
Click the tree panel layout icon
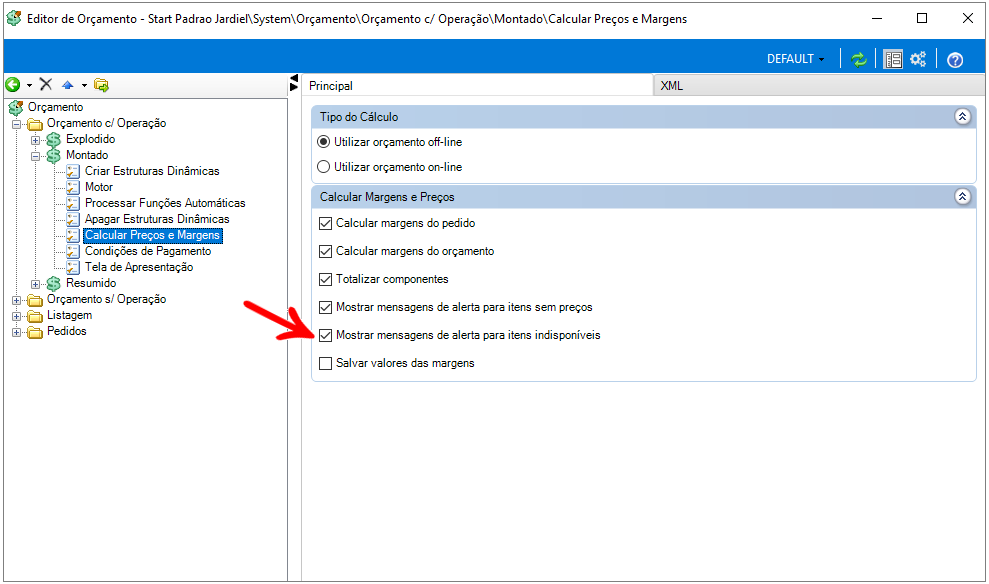(893, 59)
